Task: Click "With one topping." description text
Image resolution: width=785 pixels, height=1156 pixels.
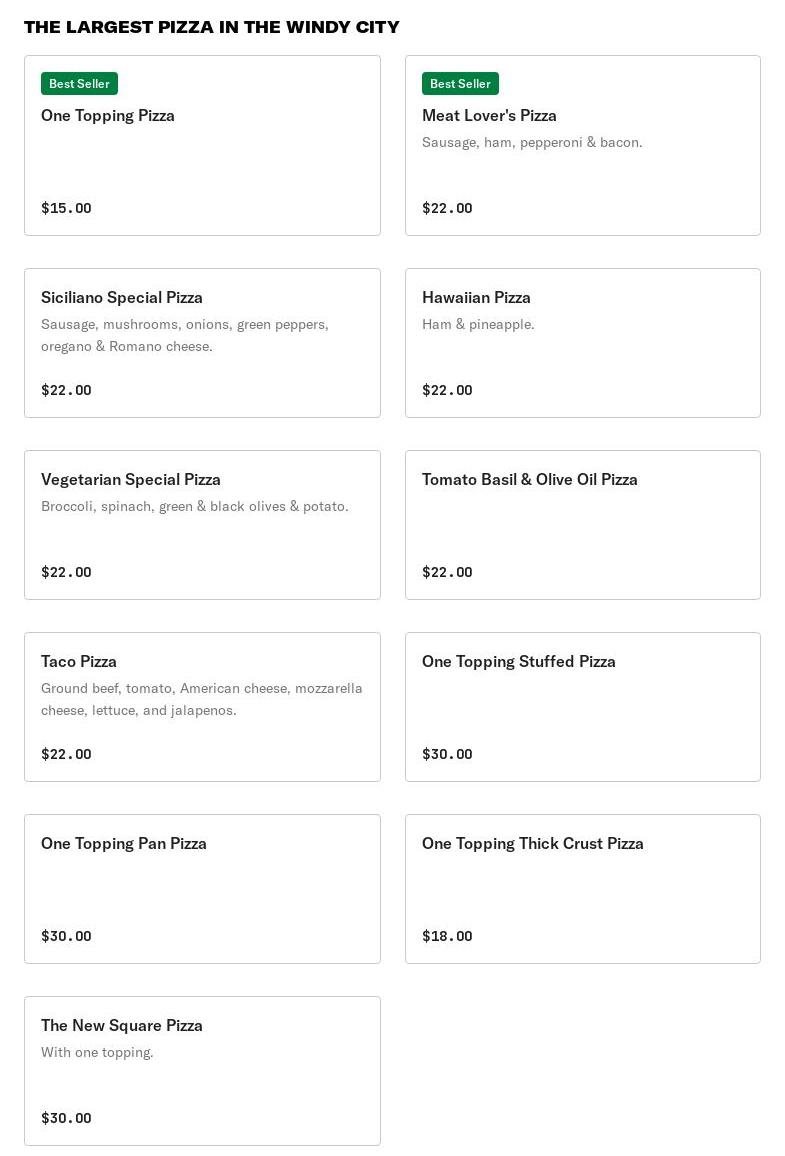Action: (x=97, y=1052)
